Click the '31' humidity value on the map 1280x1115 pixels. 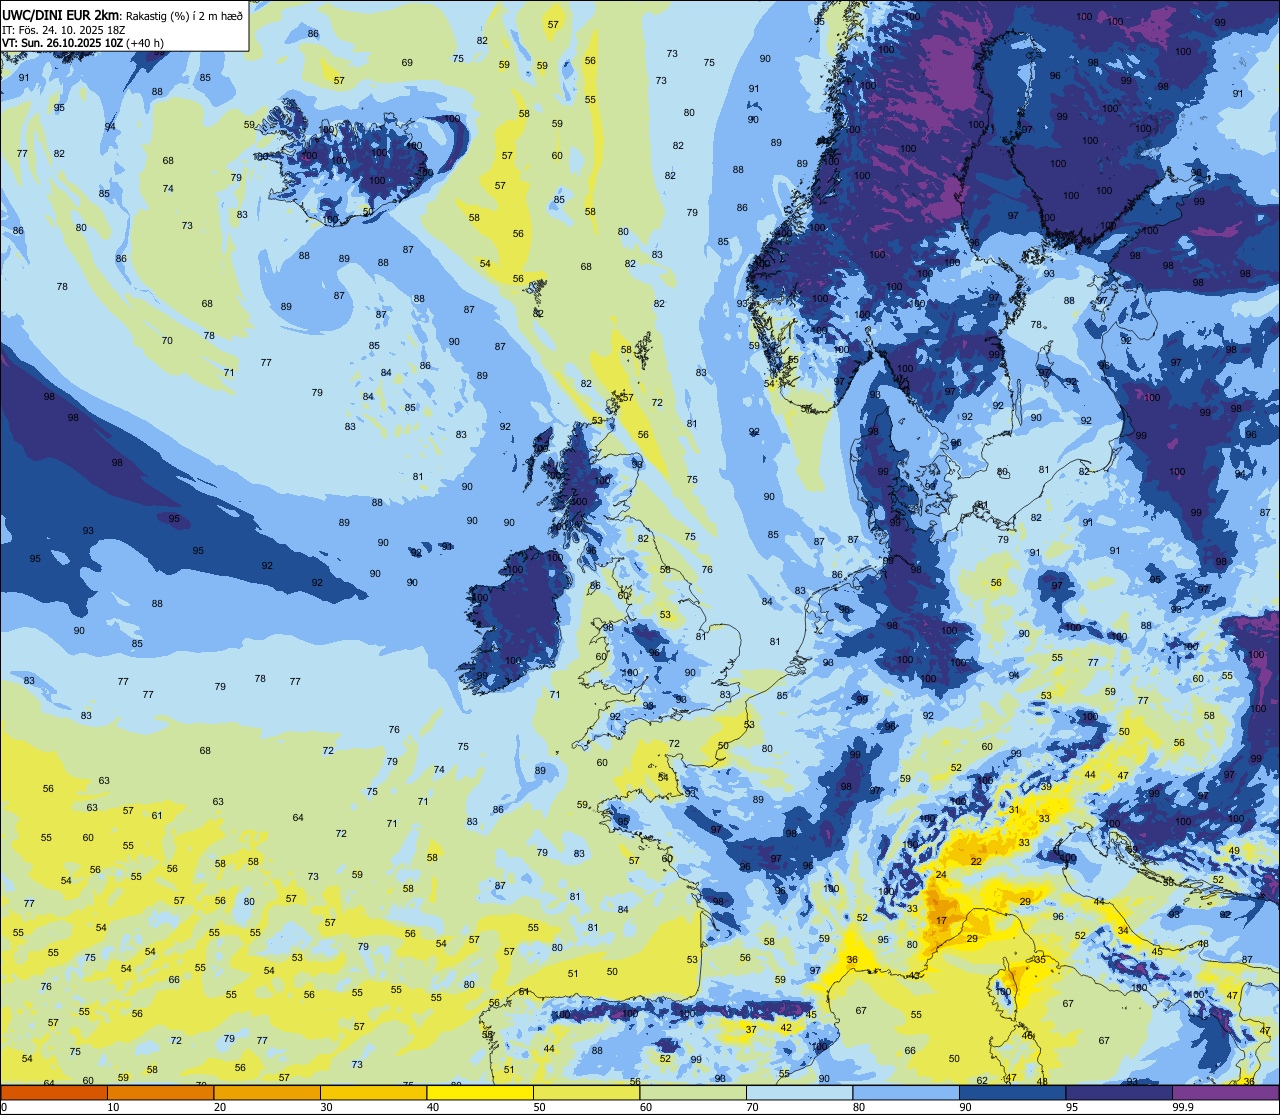pos(1014,809)
